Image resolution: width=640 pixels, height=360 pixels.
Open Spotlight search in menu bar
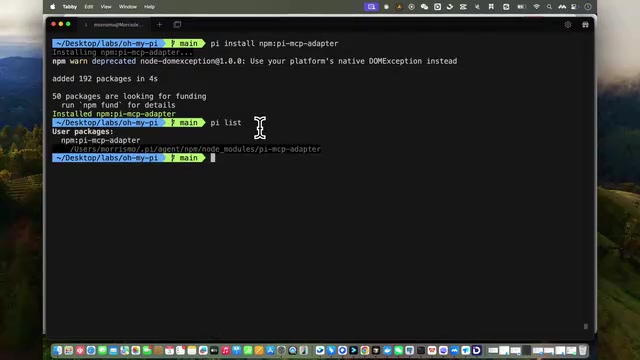point(549,7)
